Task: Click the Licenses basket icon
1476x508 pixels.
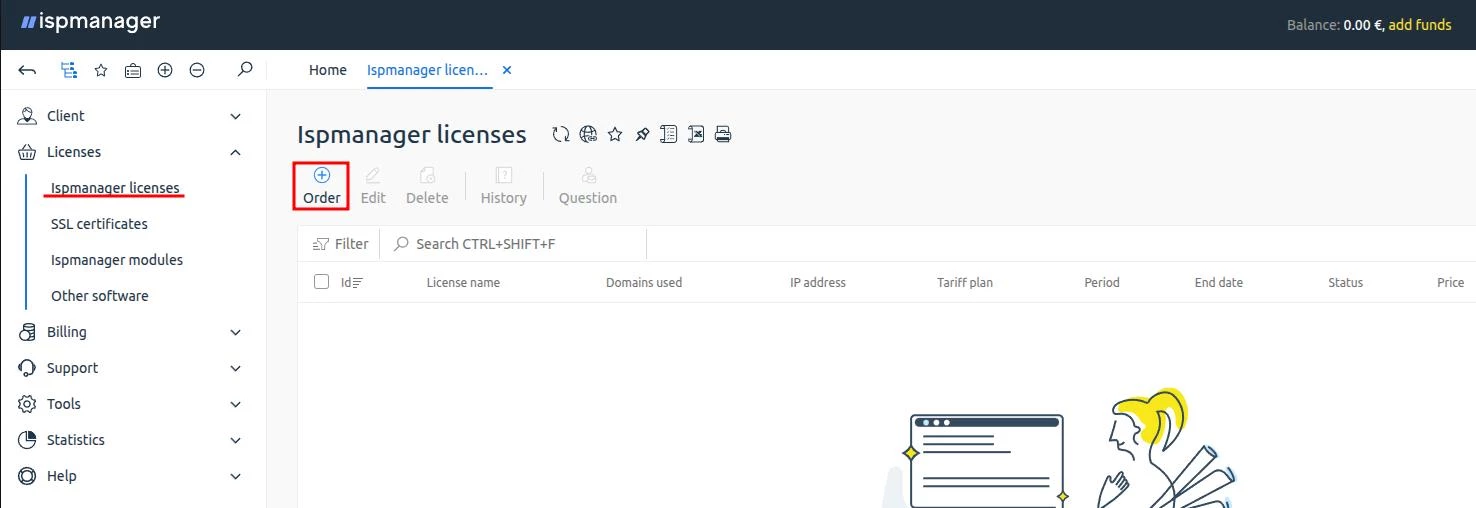Action: click(x=28, y=152)
